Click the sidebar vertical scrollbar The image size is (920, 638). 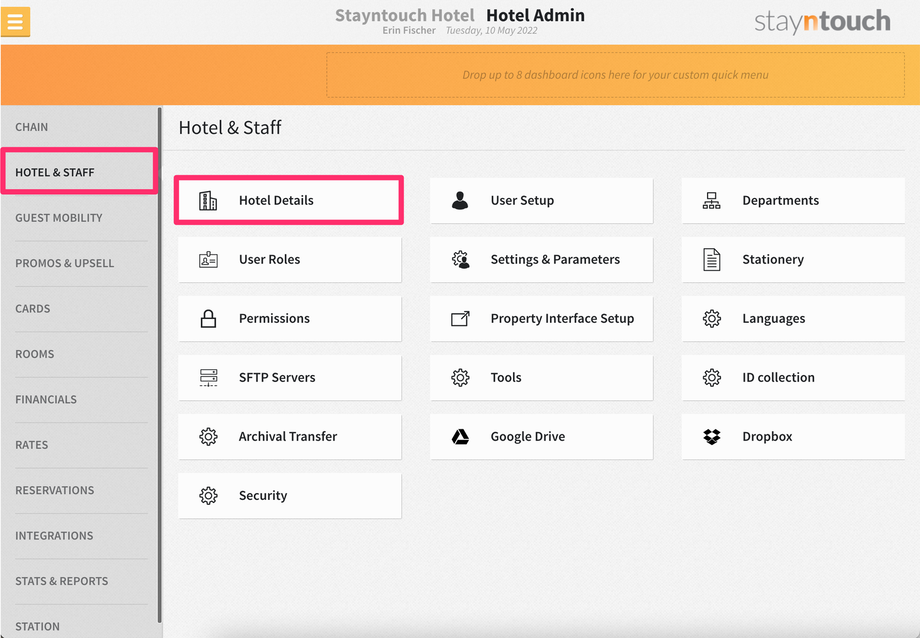coord(160,364)
